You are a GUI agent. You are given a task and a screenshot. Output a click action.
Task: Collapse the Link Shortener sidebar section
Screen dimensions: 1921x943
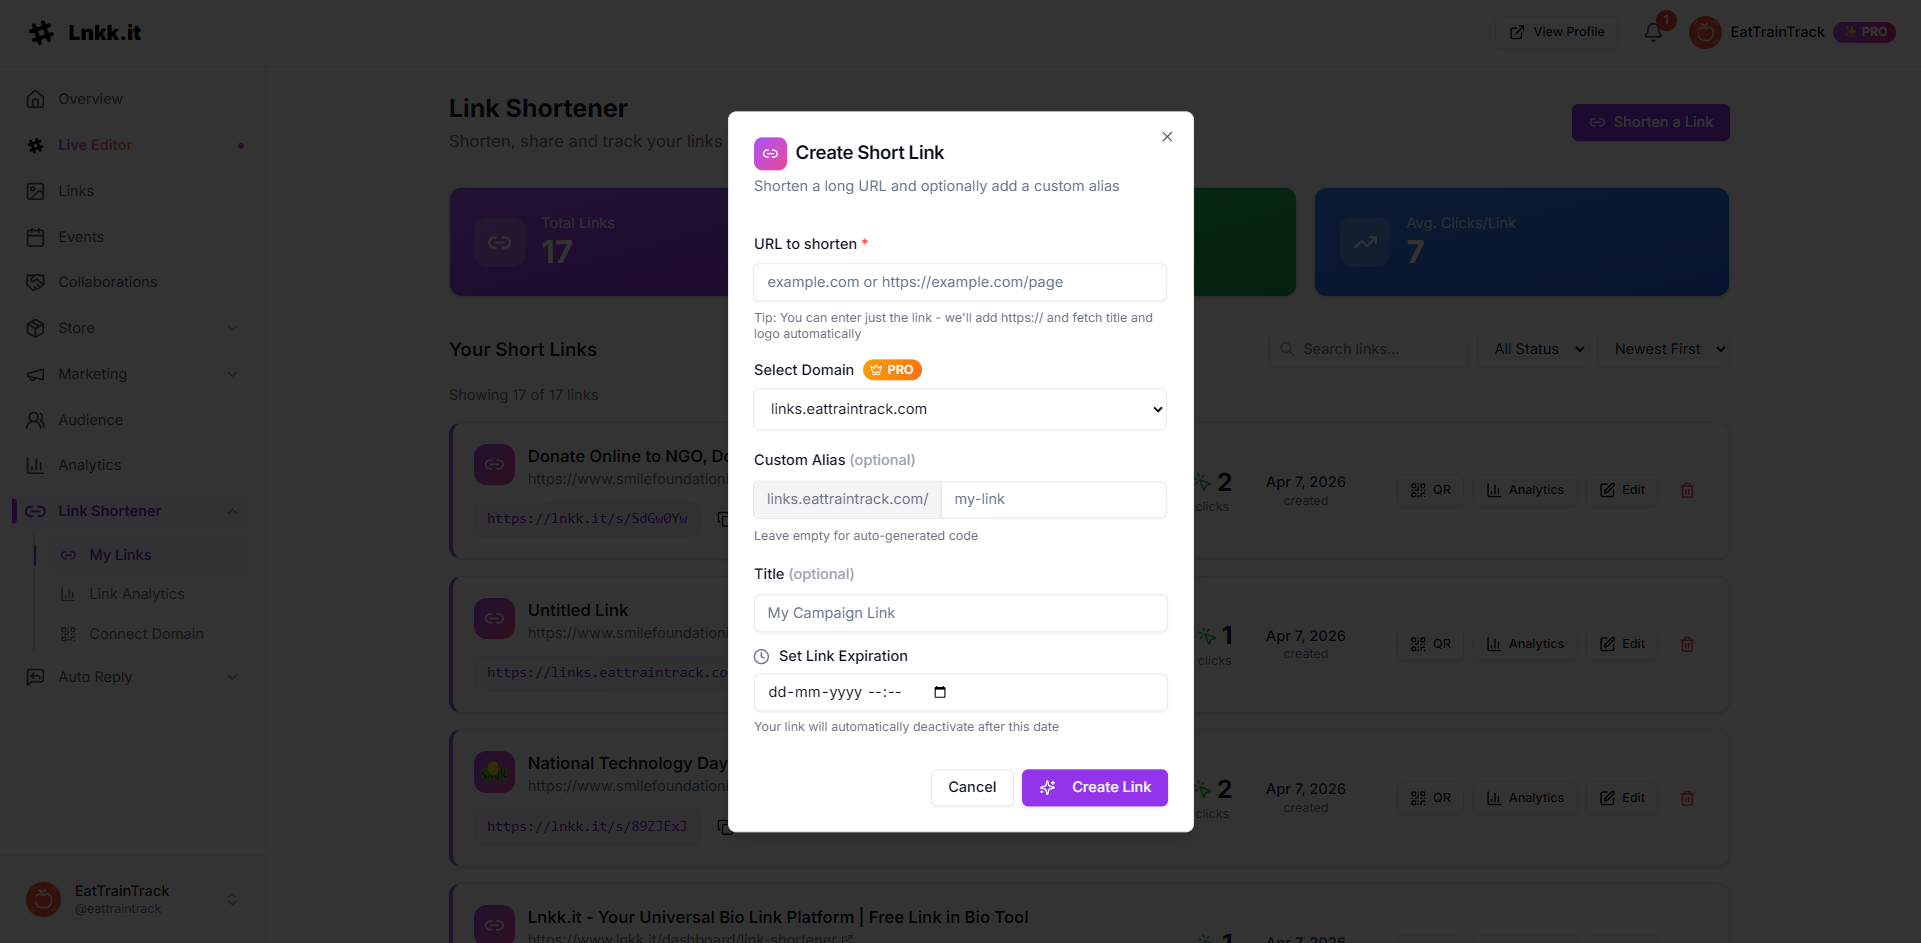point(232,511)
